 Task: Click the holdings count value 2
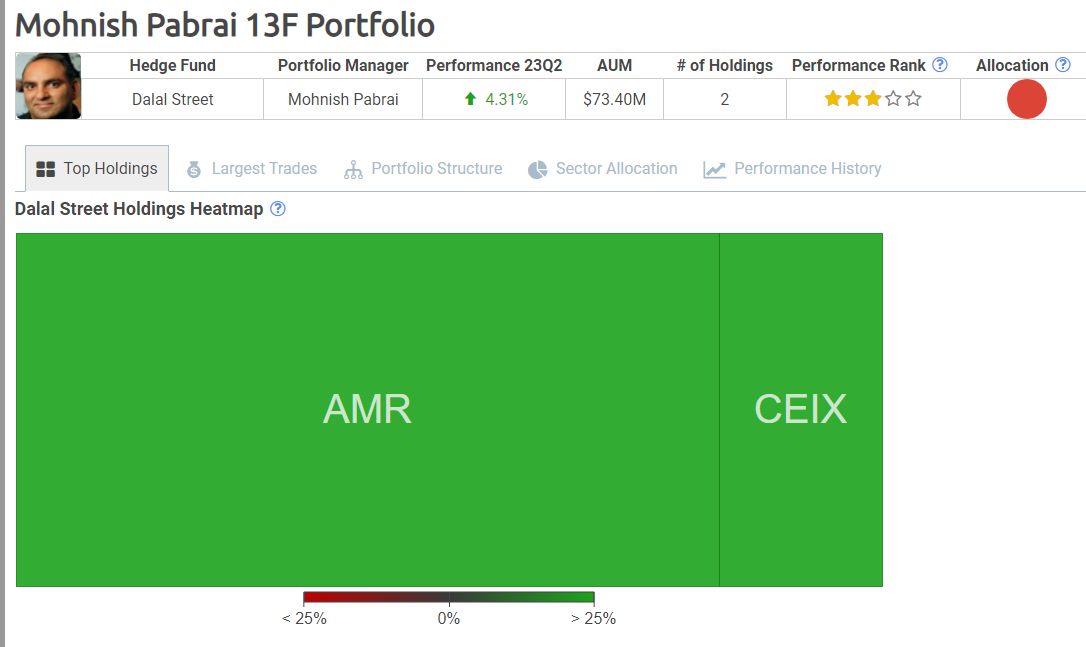[724, 99]
